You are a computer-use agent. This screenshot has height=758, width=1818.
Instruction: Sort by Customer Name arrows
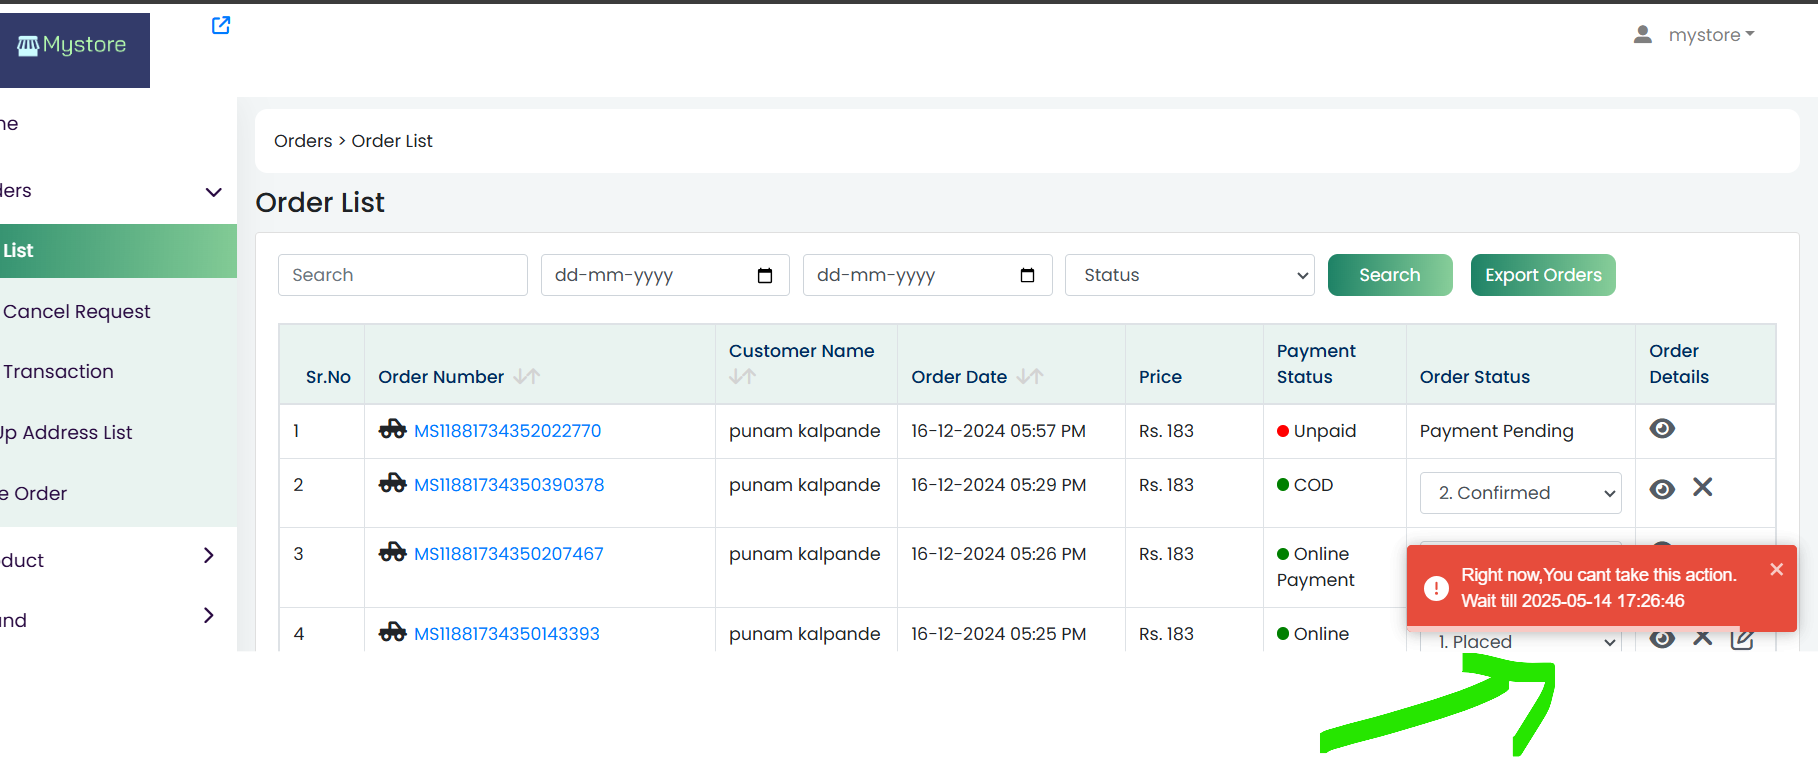coord(742,377)
